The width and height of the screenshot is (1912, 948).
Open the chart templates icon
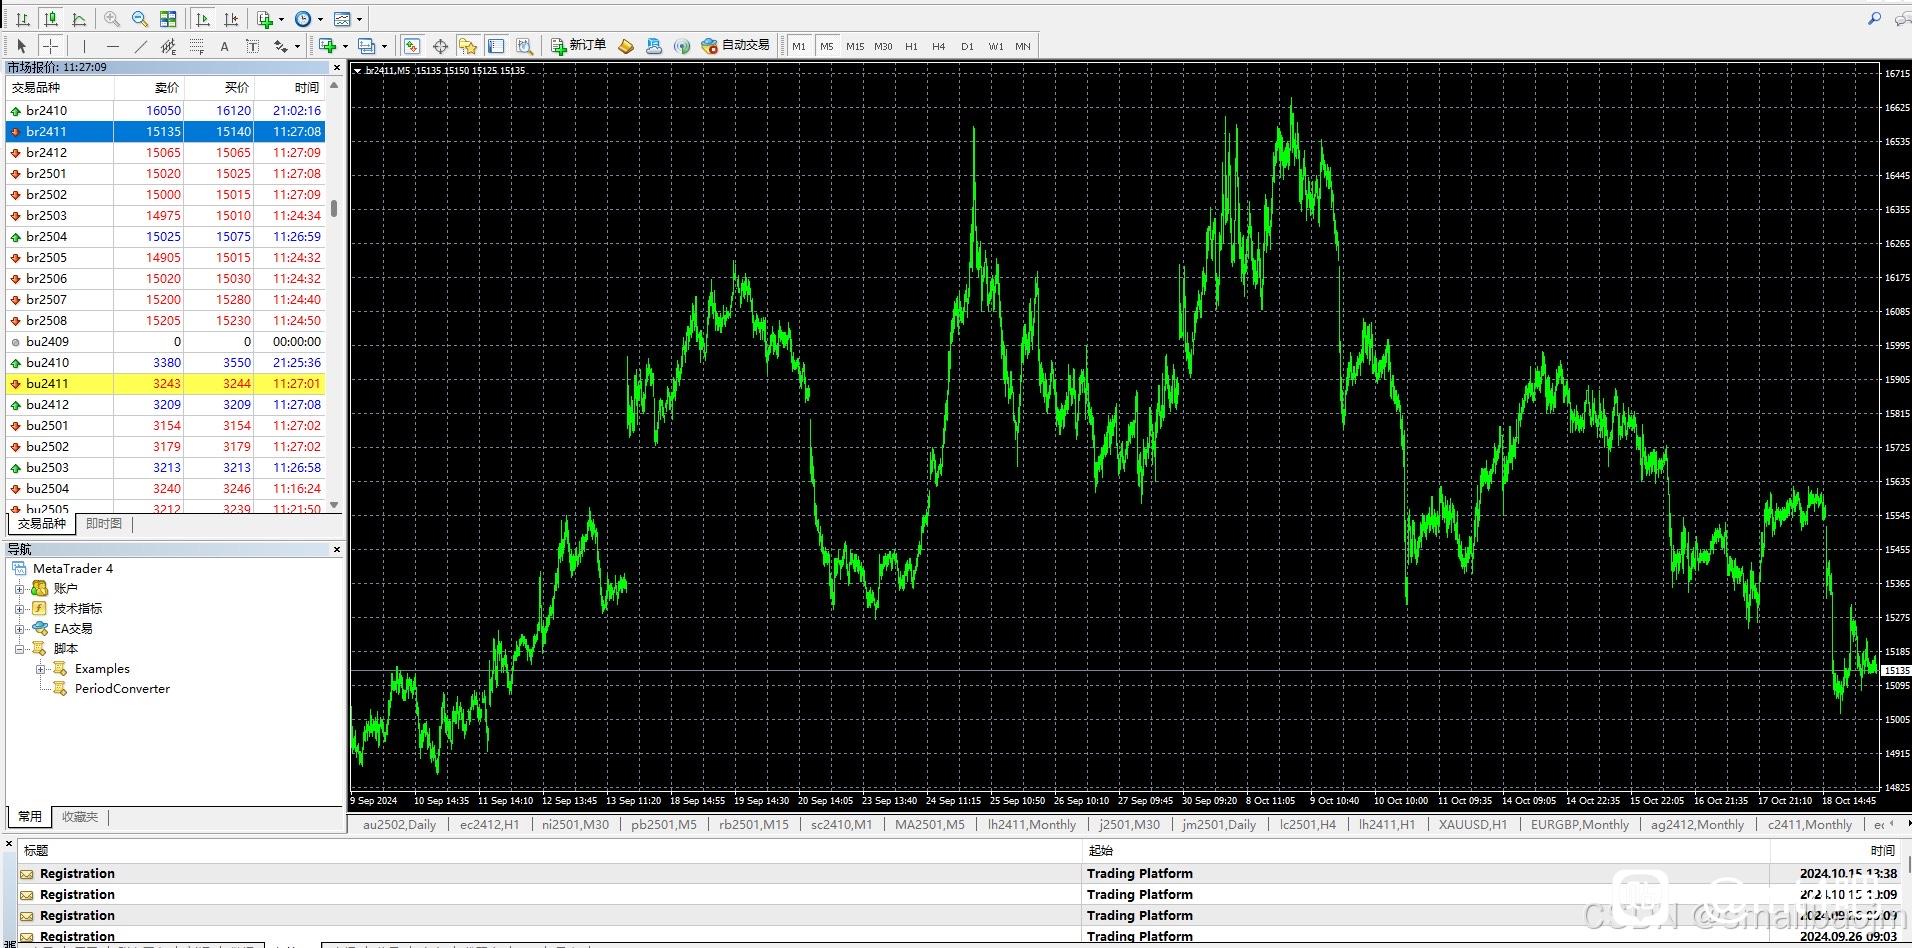pyautogui.click(x=342, y=19)
